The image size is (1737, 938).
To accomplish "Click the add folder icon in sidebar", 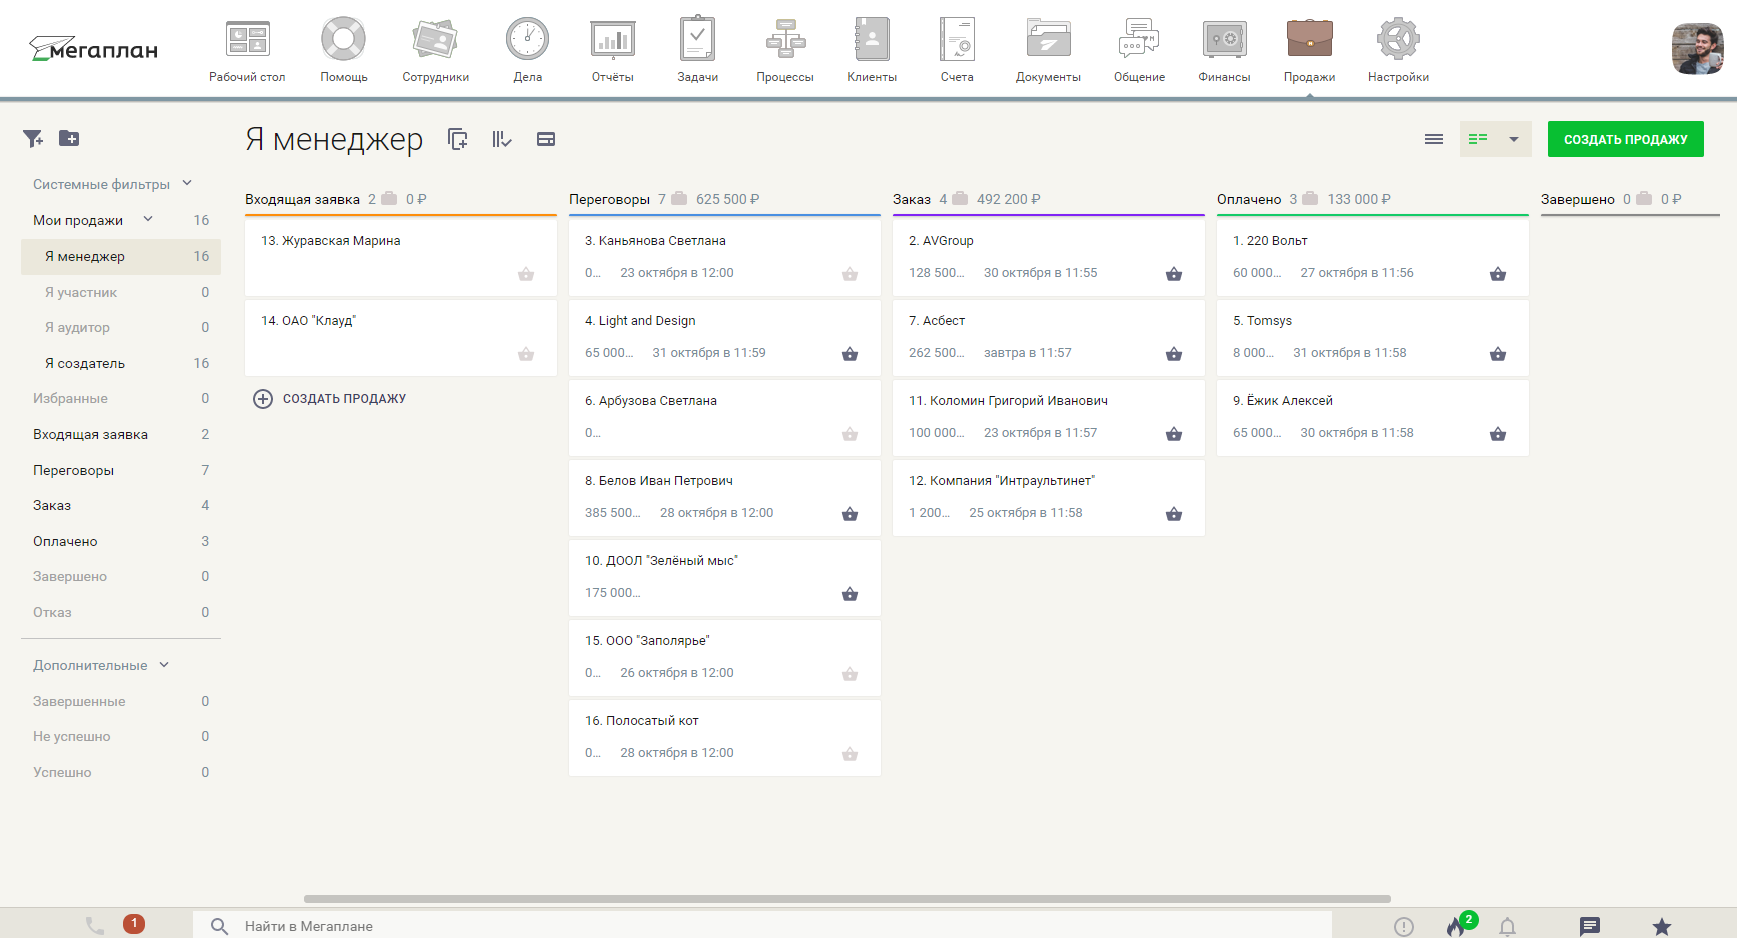I will [x=69, y=138].
